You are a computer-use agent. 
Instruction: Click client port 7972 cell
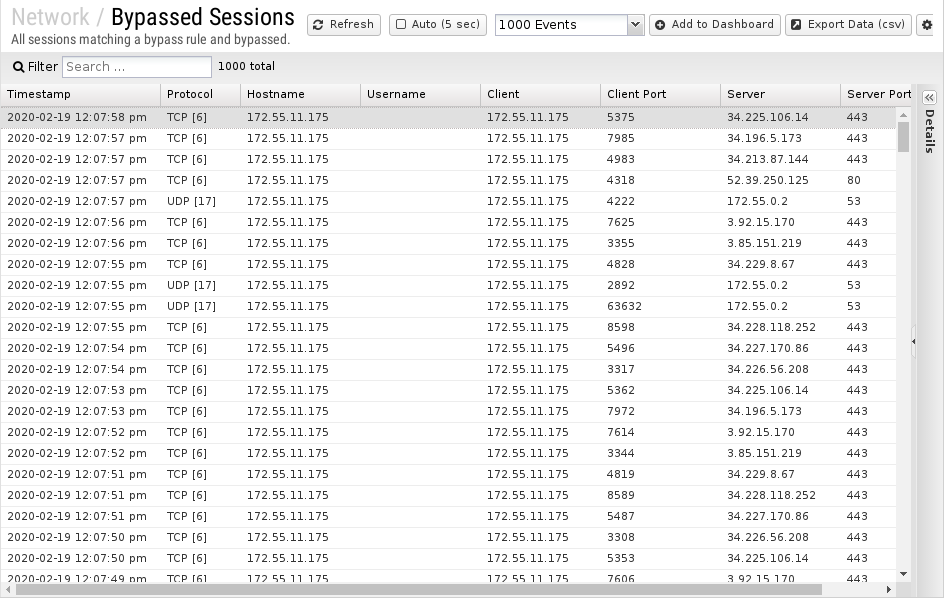pyautogui.click(x=660, y=412)
